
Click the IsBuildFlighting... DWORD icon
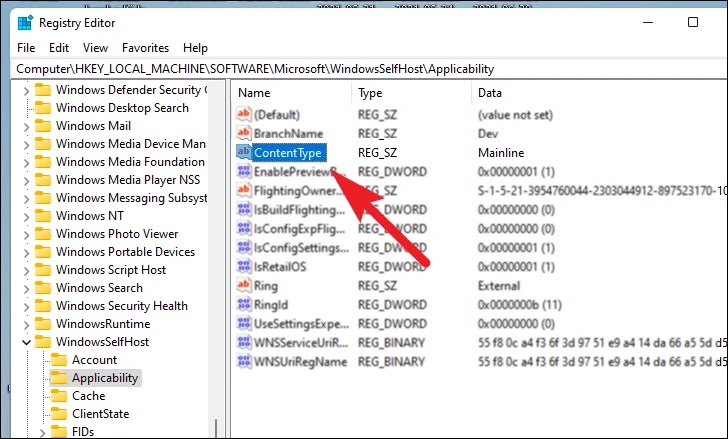244,209
